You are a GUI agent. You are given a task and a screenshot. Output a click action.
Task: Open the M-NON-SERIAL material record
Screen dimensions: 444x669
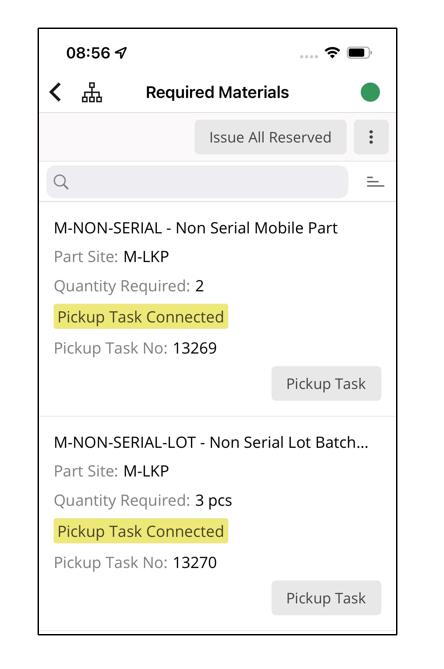195,228
